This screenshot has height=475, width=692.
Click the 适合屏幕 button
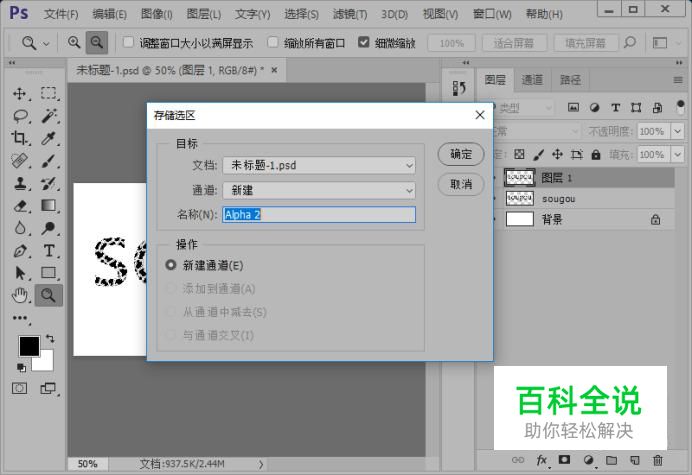point(514,43)
